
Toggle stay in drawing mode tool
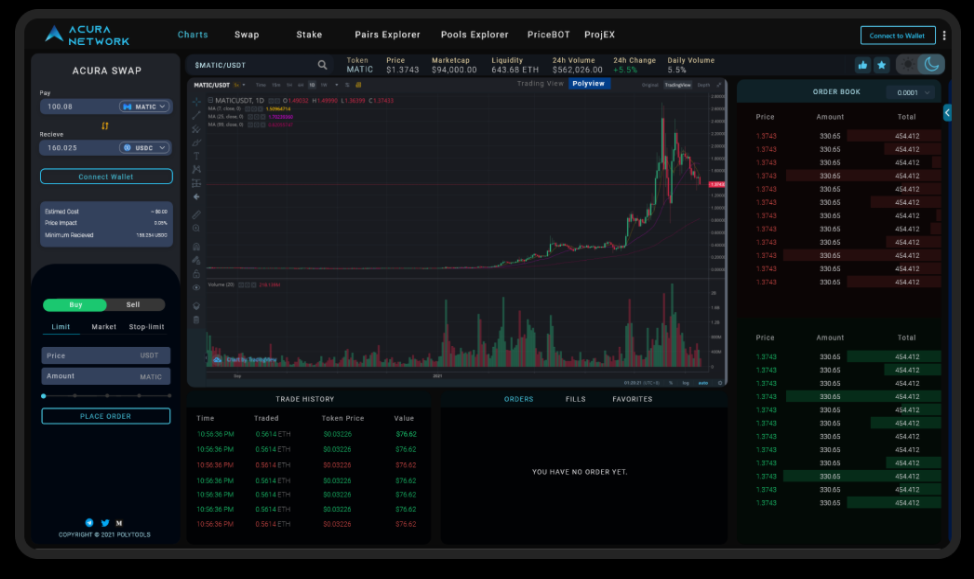pos(196,260)
